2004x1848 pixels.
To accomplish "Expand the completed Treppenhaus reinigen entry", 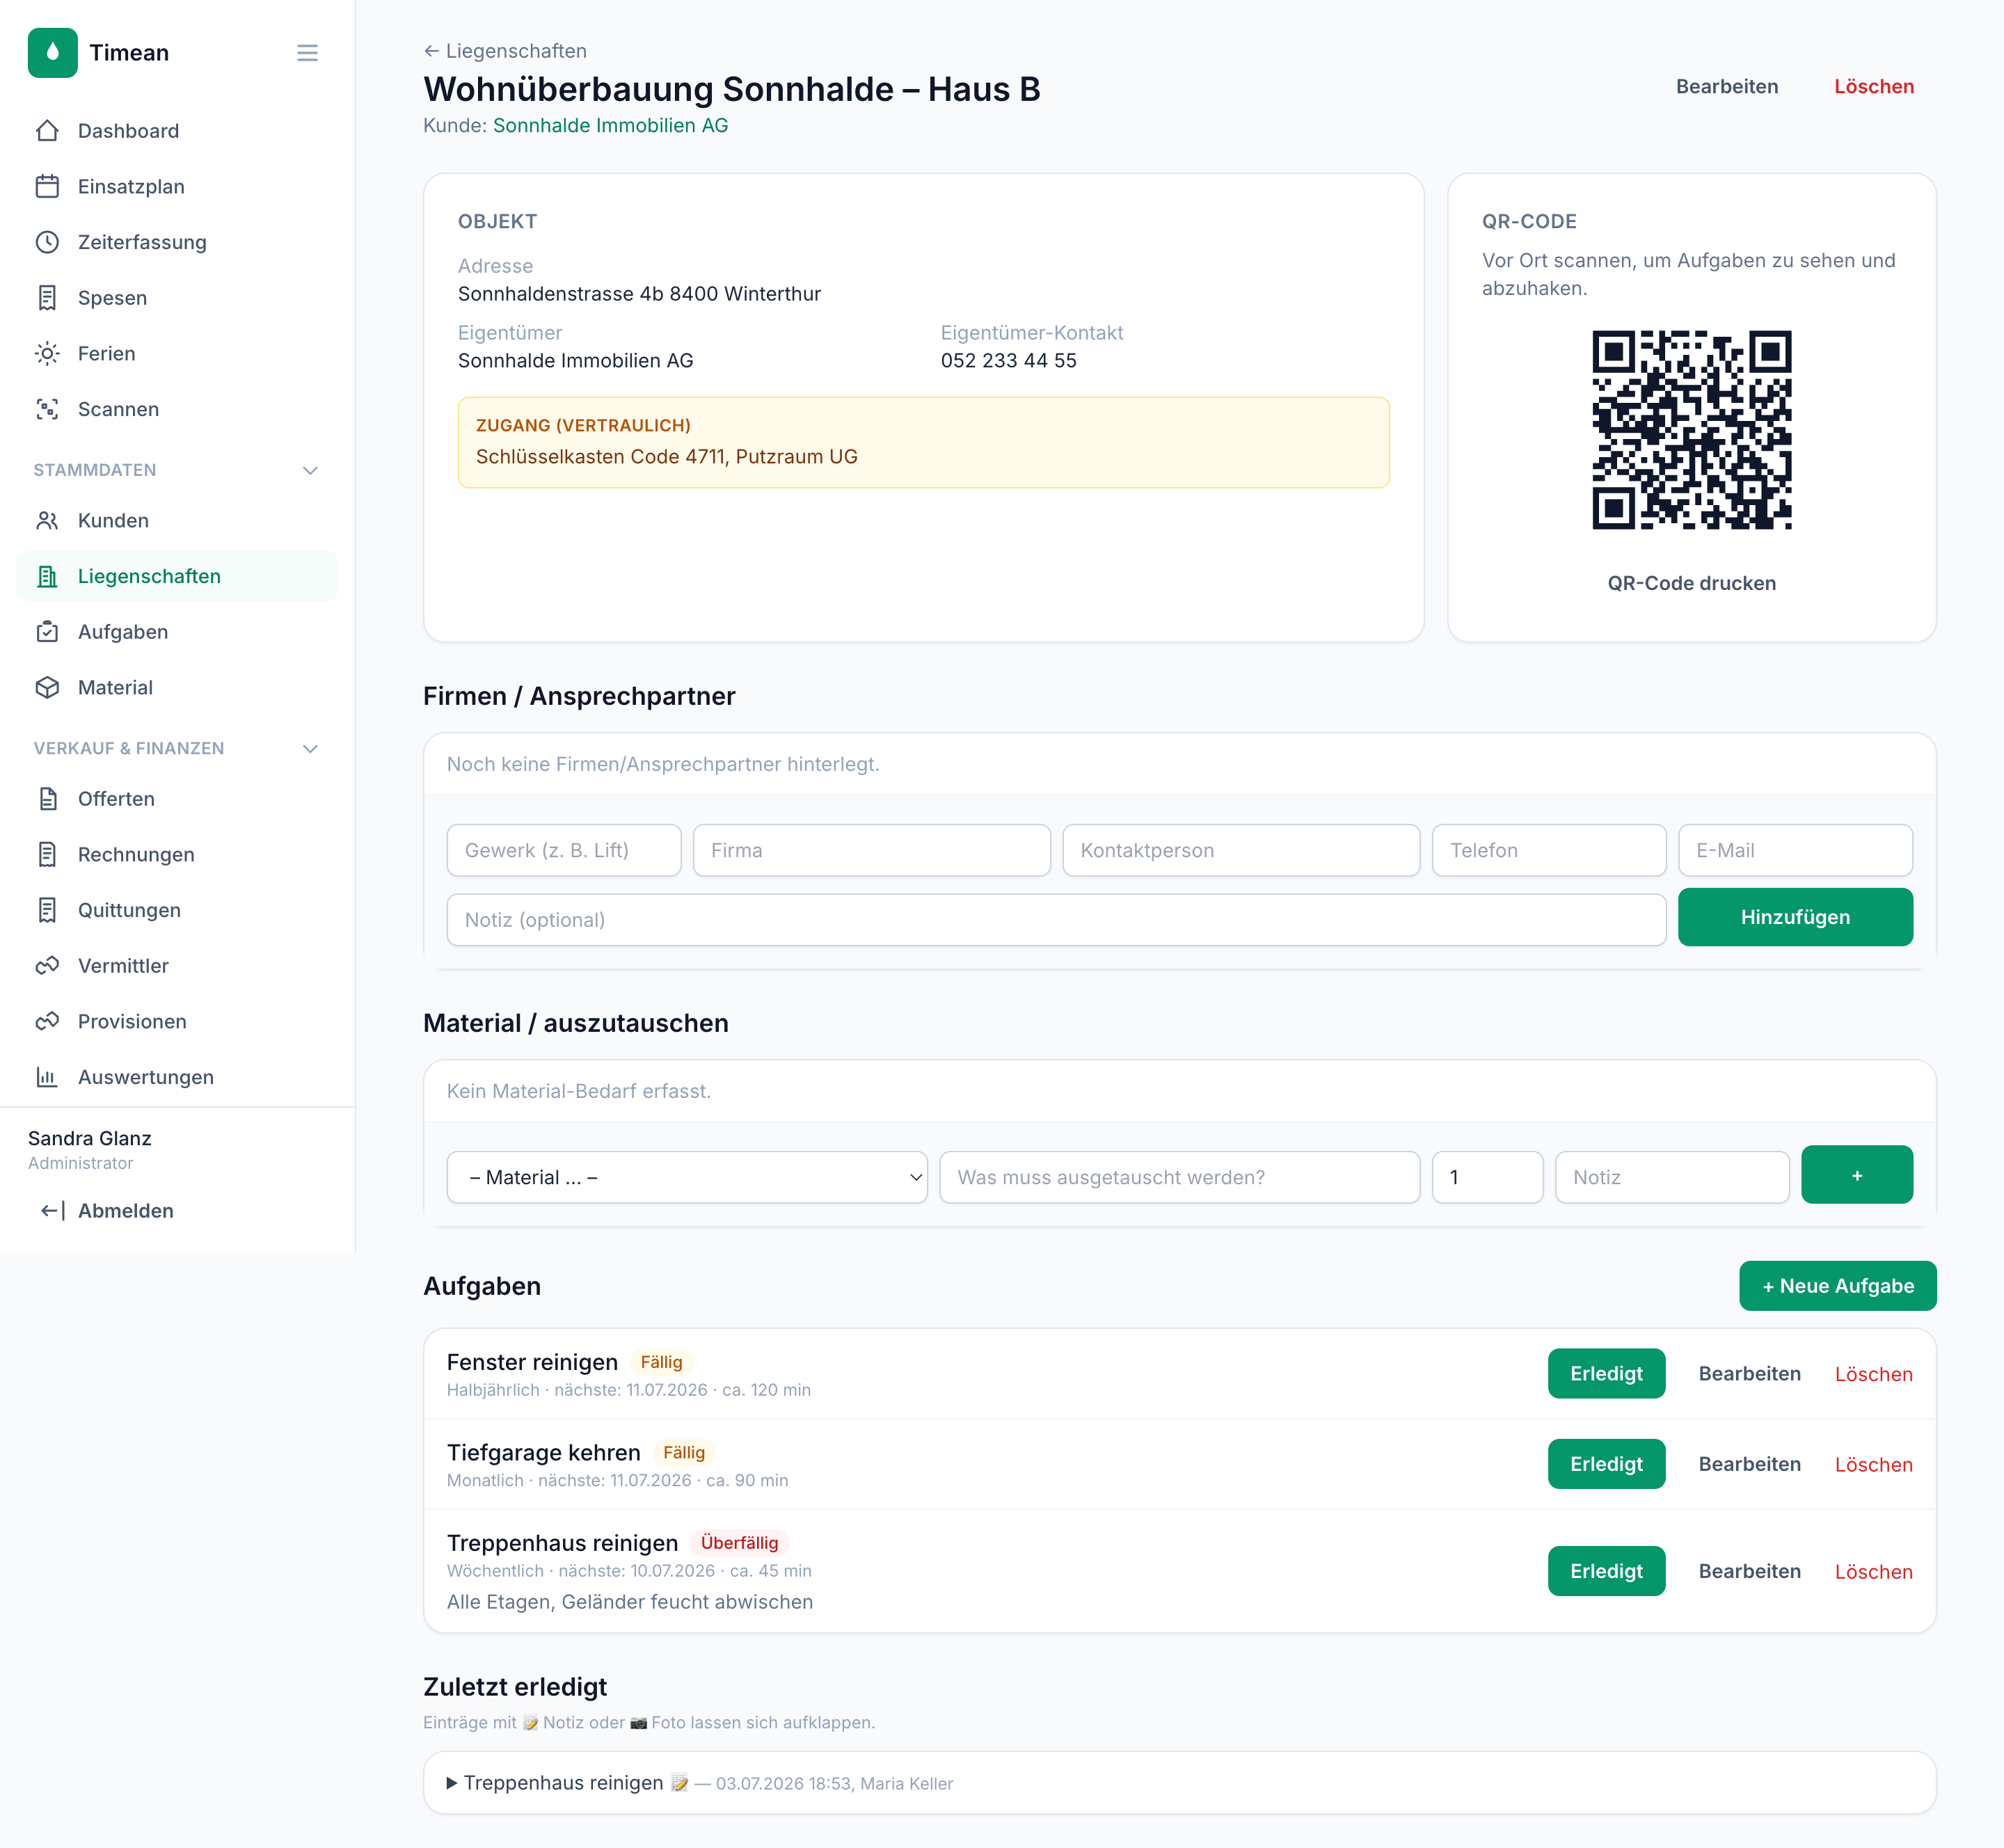I will (1180, 1783).
